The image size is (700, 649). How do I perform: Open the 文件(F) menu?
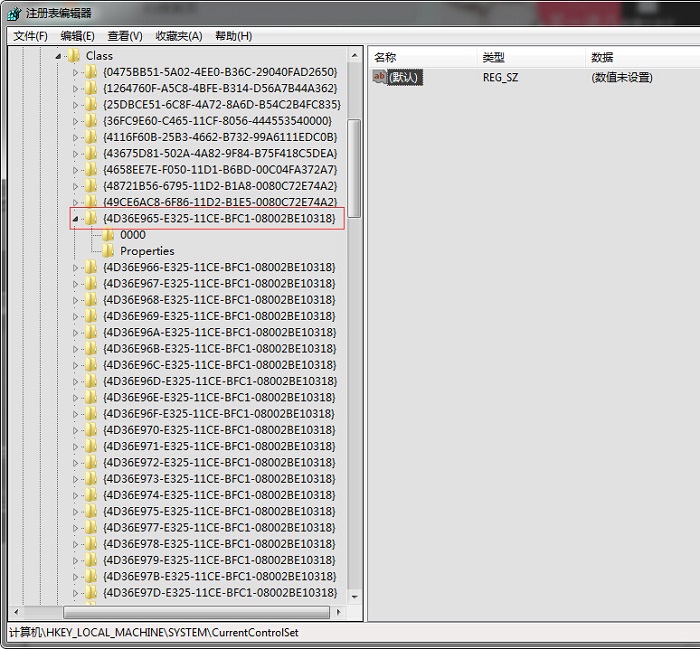(30, 36)
